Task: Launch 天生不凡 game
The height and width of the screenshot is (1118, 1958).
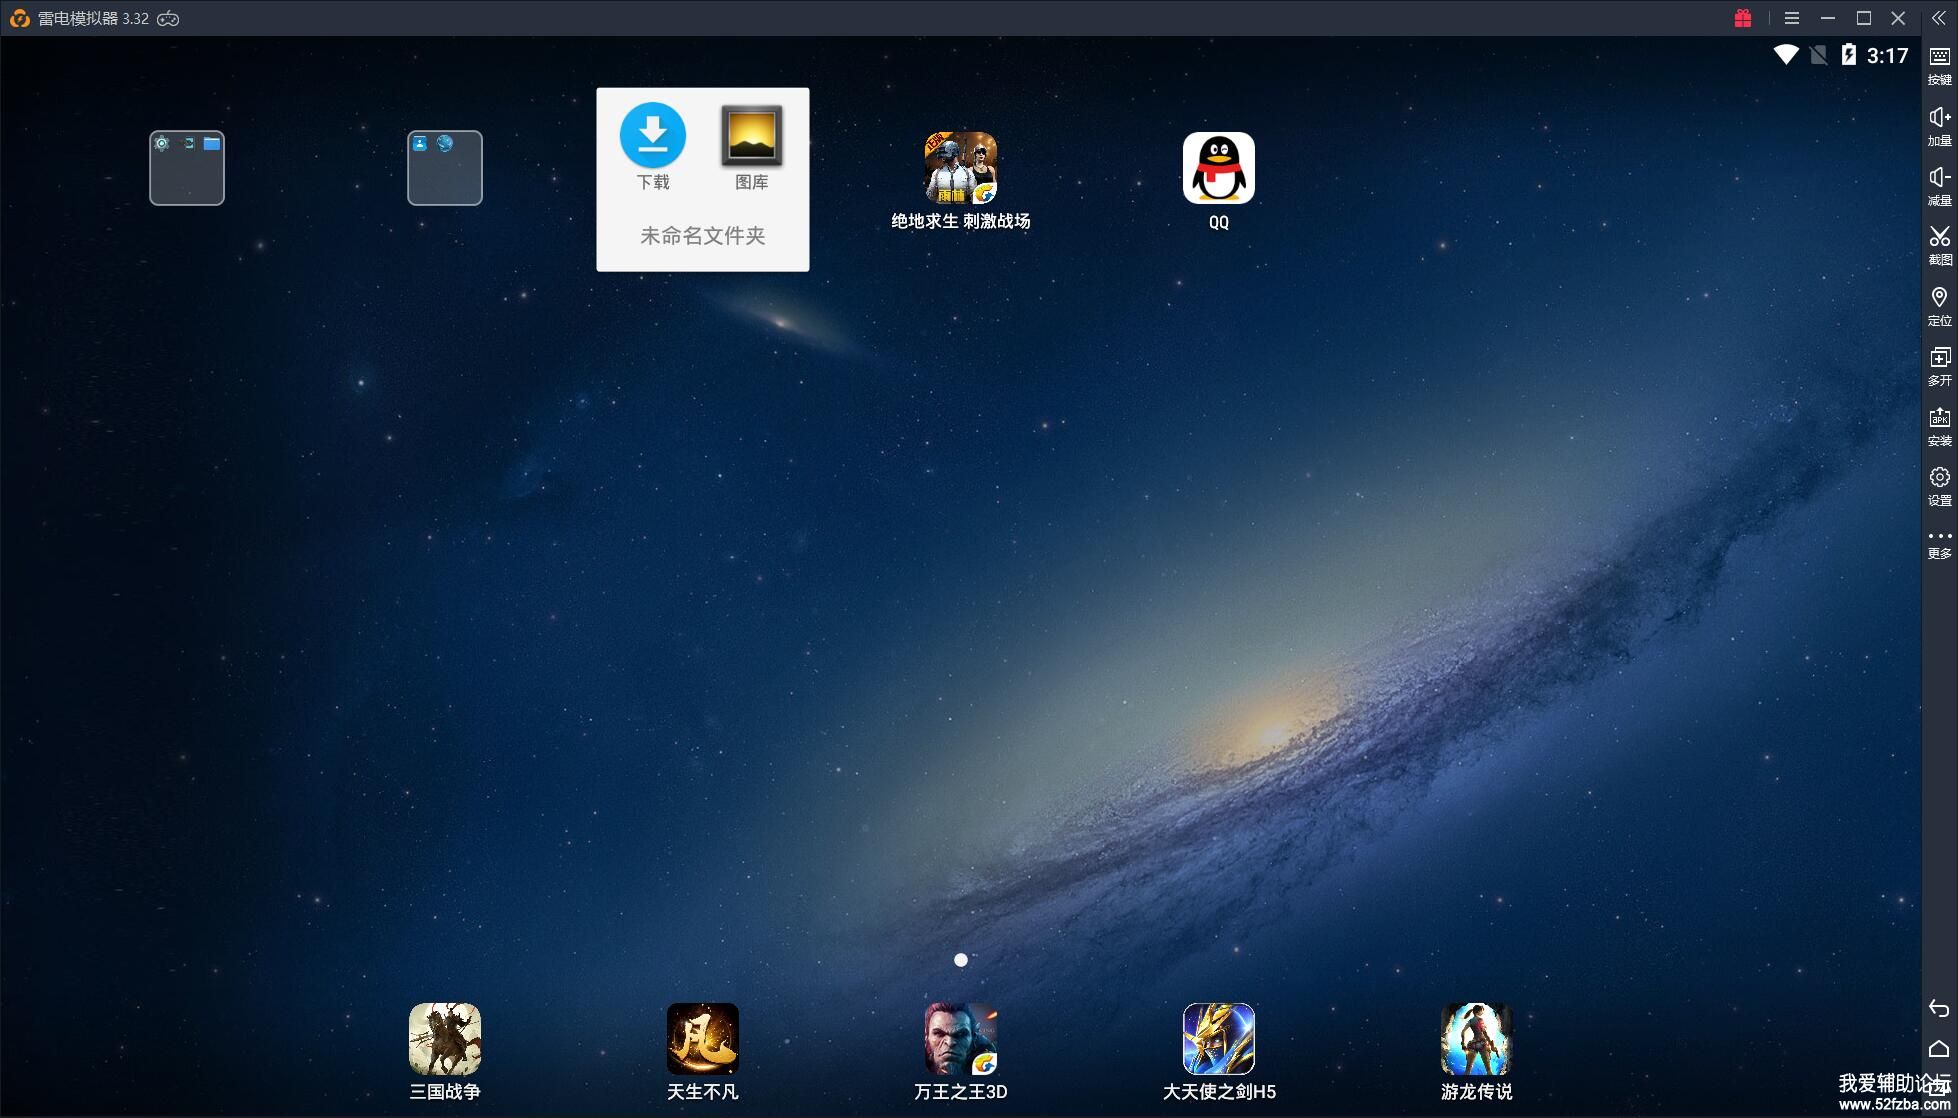Action: pyautogui.click(x=702, y=1040)
